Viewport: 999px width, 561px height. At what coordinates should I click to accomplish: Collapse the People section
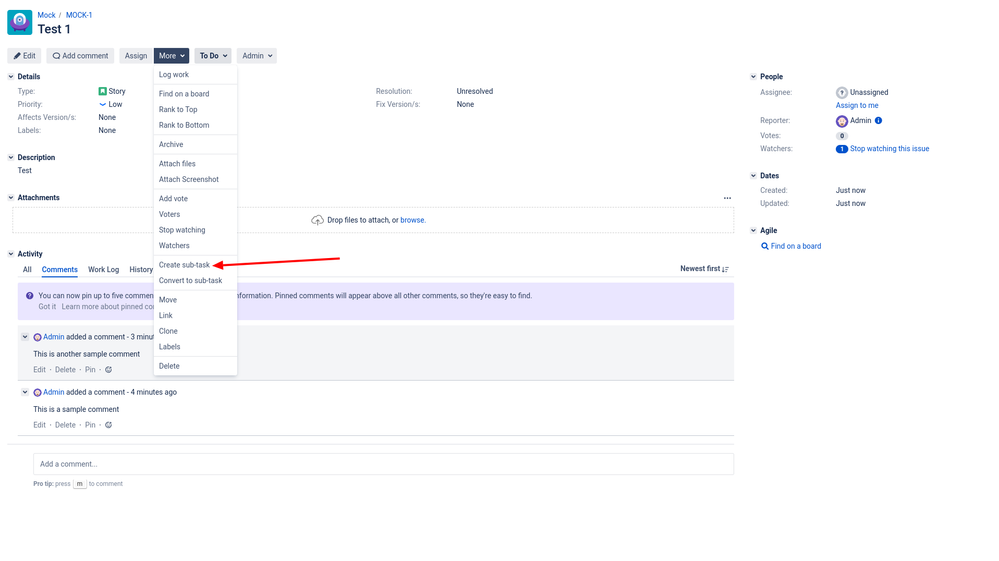pyautogui.click(x=753, y=76)
